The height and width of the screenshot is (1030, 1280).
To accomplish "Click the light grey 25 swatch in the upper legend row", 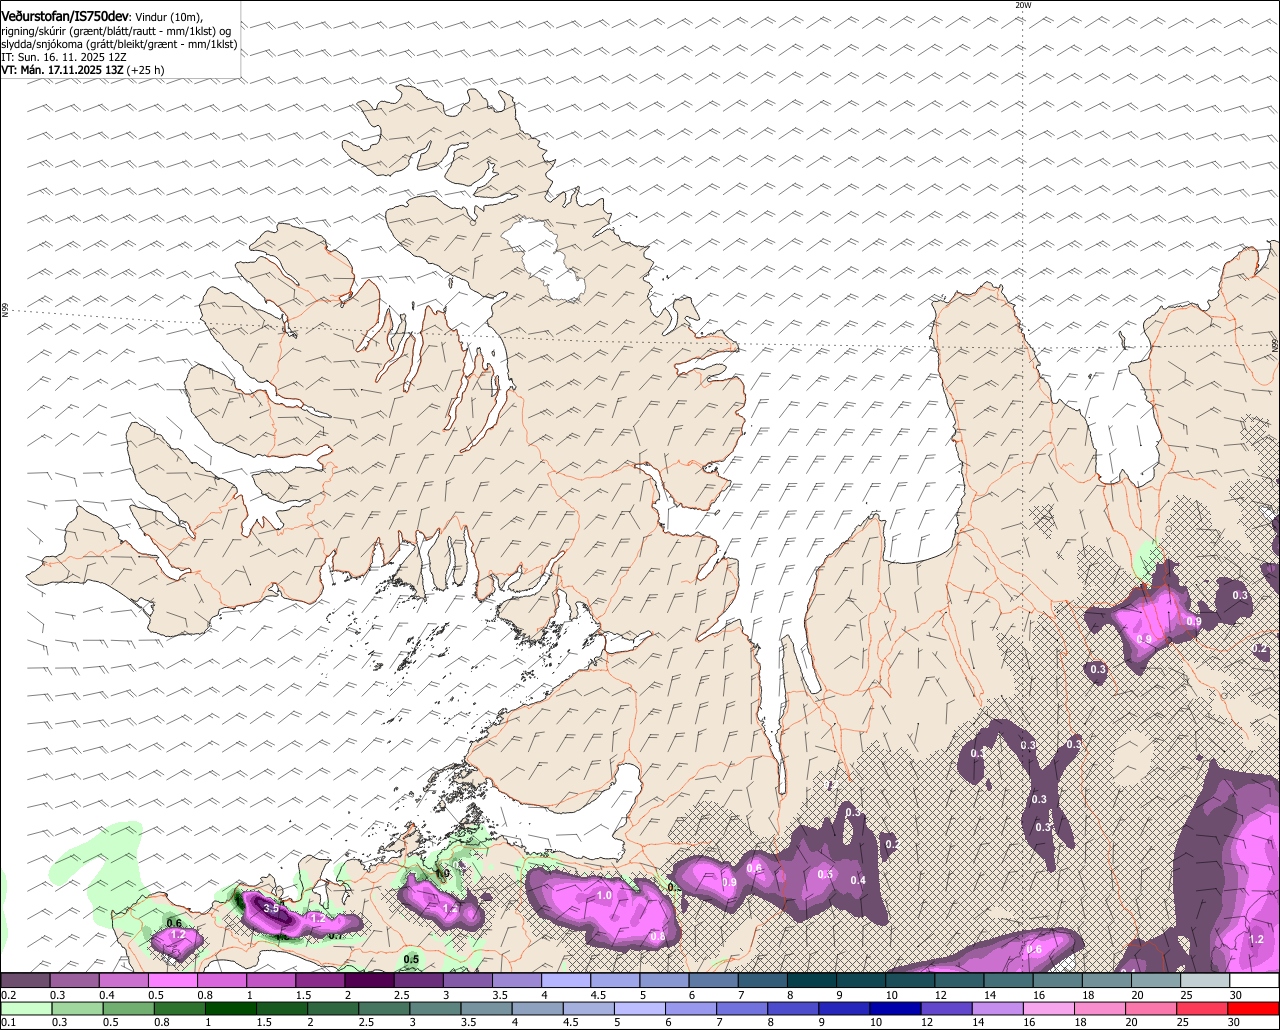I will [x=1206, y=981].
